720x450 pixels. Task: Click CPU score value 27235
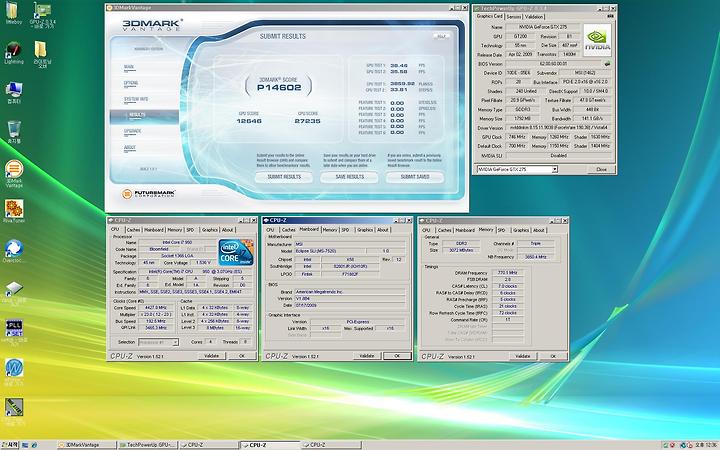point(307,121)
